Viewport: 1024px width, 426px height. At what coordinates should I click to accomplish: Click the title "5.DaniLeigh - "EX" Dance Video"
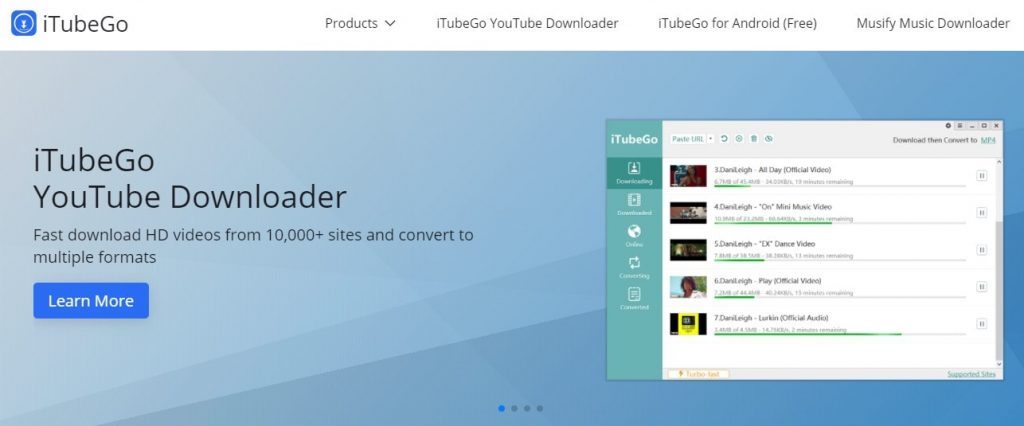pos(764,244)
